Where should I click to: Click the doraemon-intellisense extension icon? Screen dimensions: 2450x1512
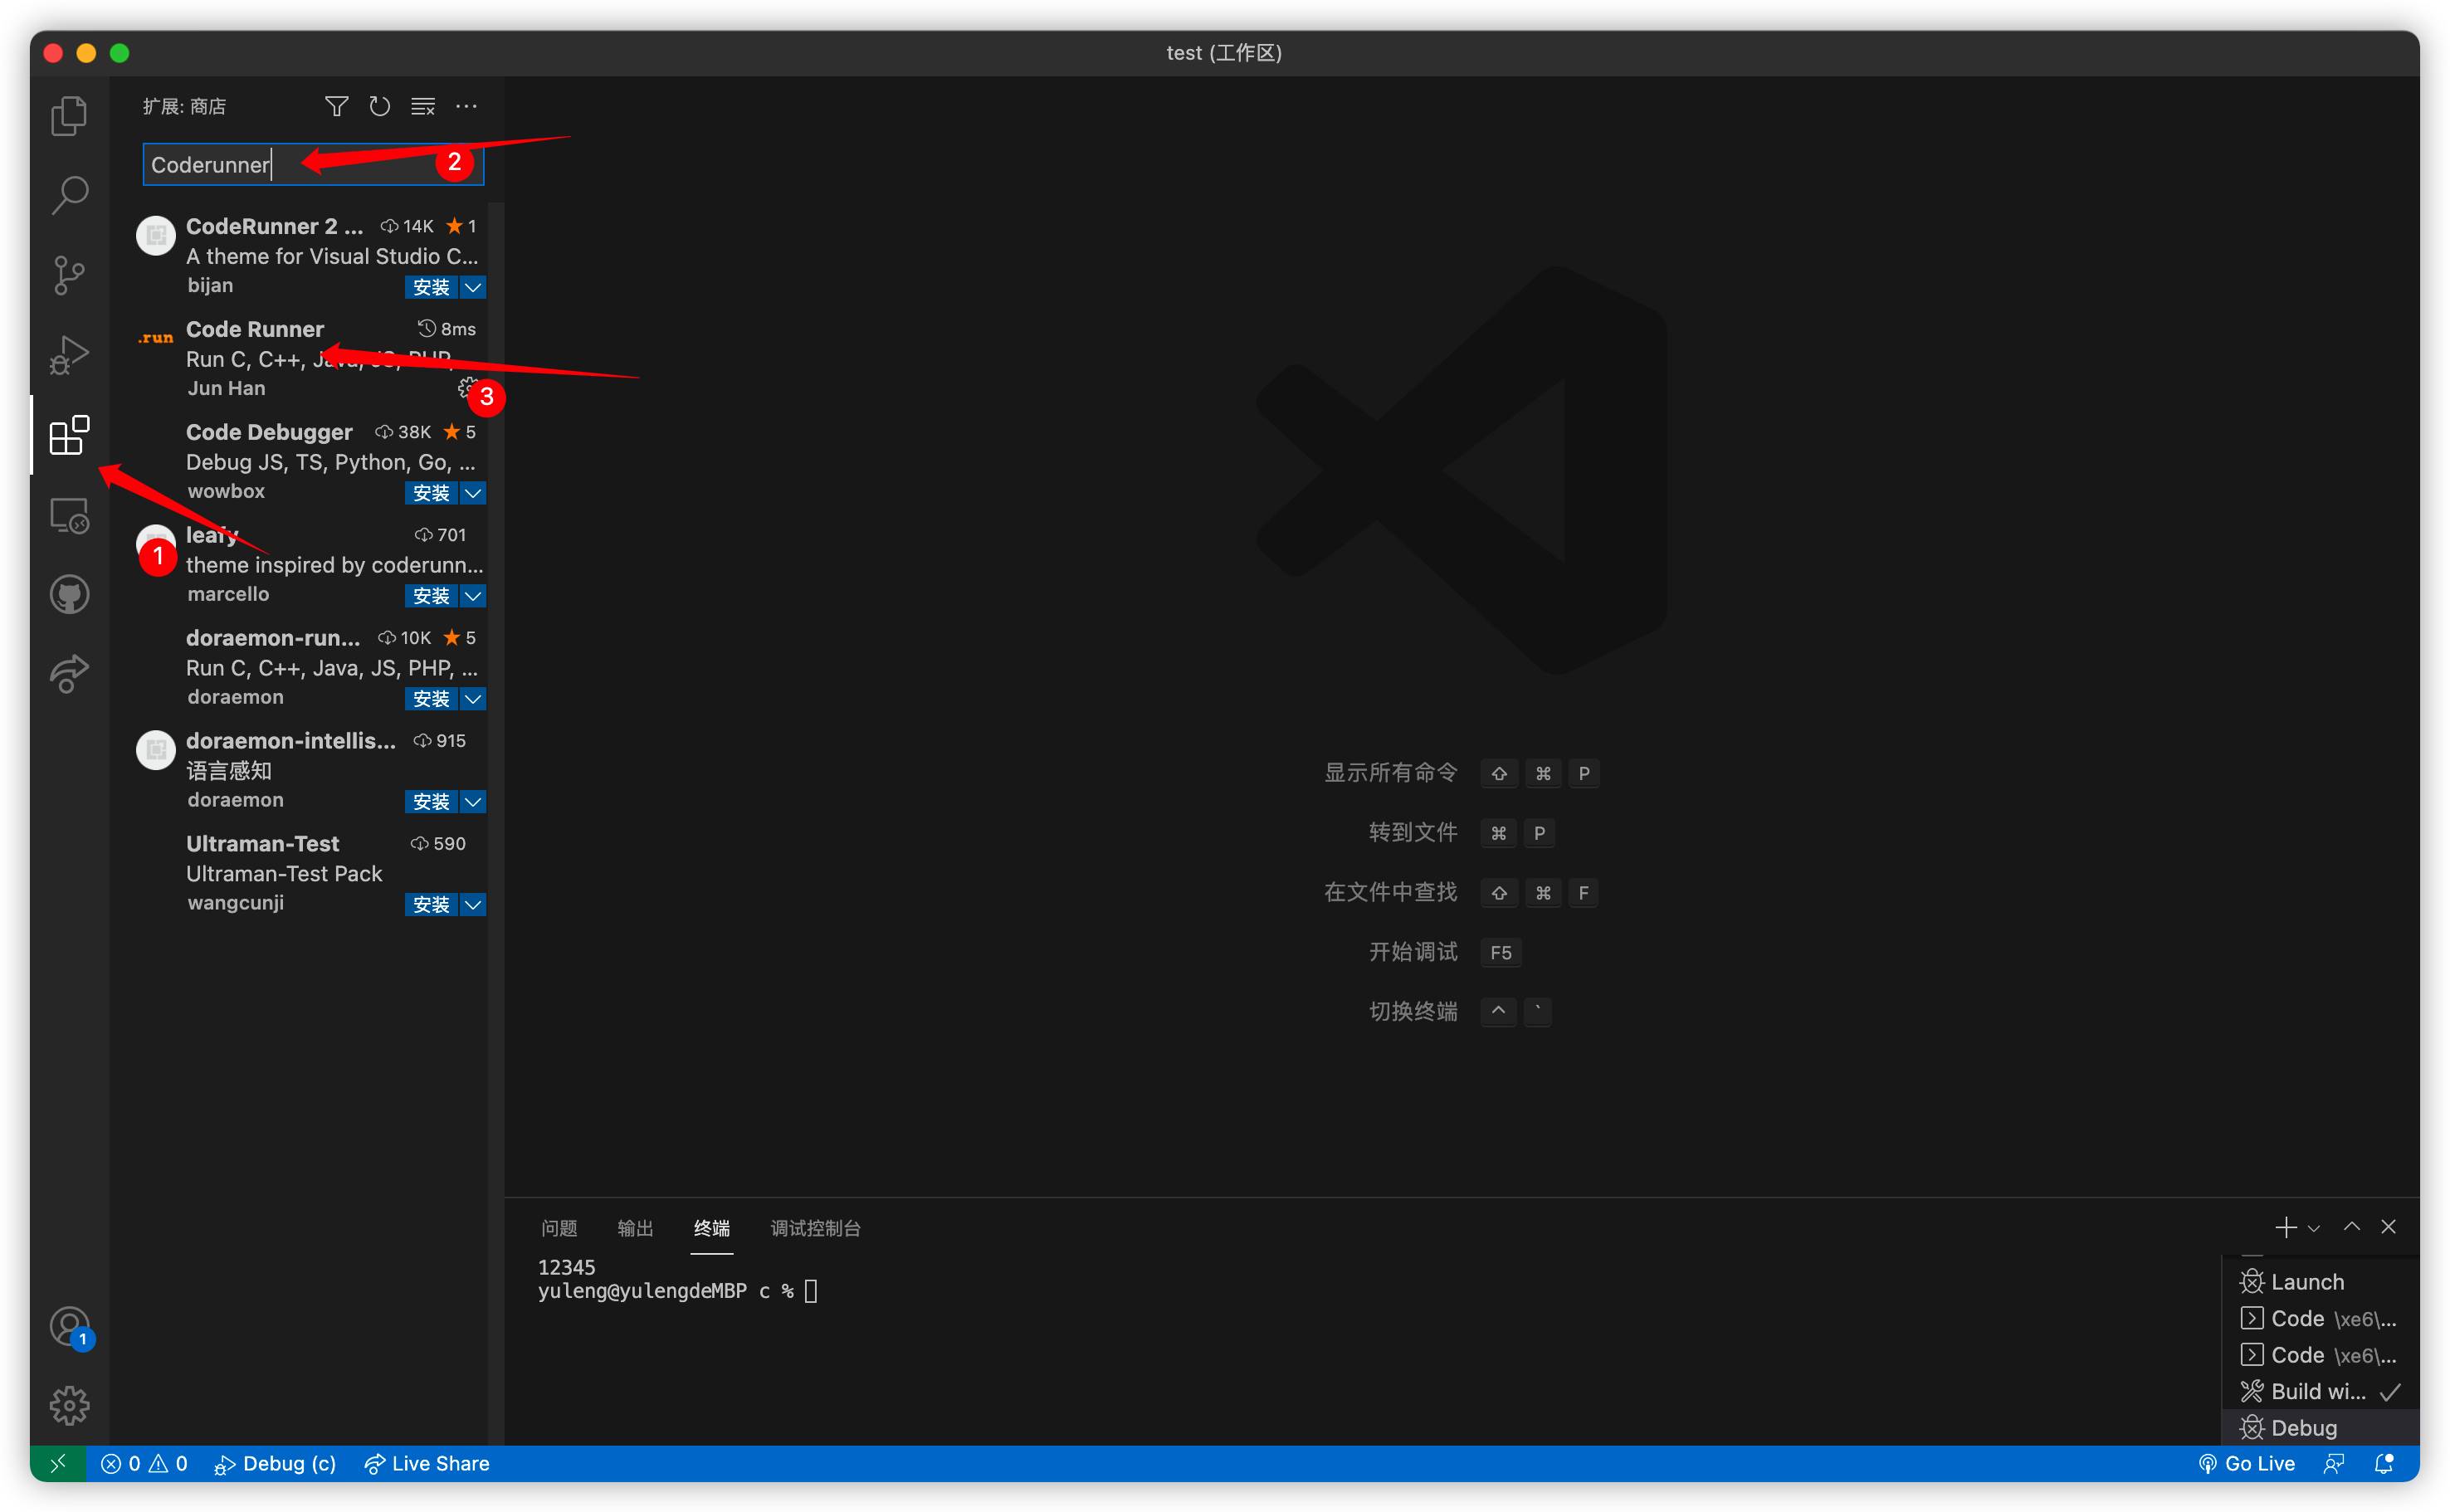(156, 750)
